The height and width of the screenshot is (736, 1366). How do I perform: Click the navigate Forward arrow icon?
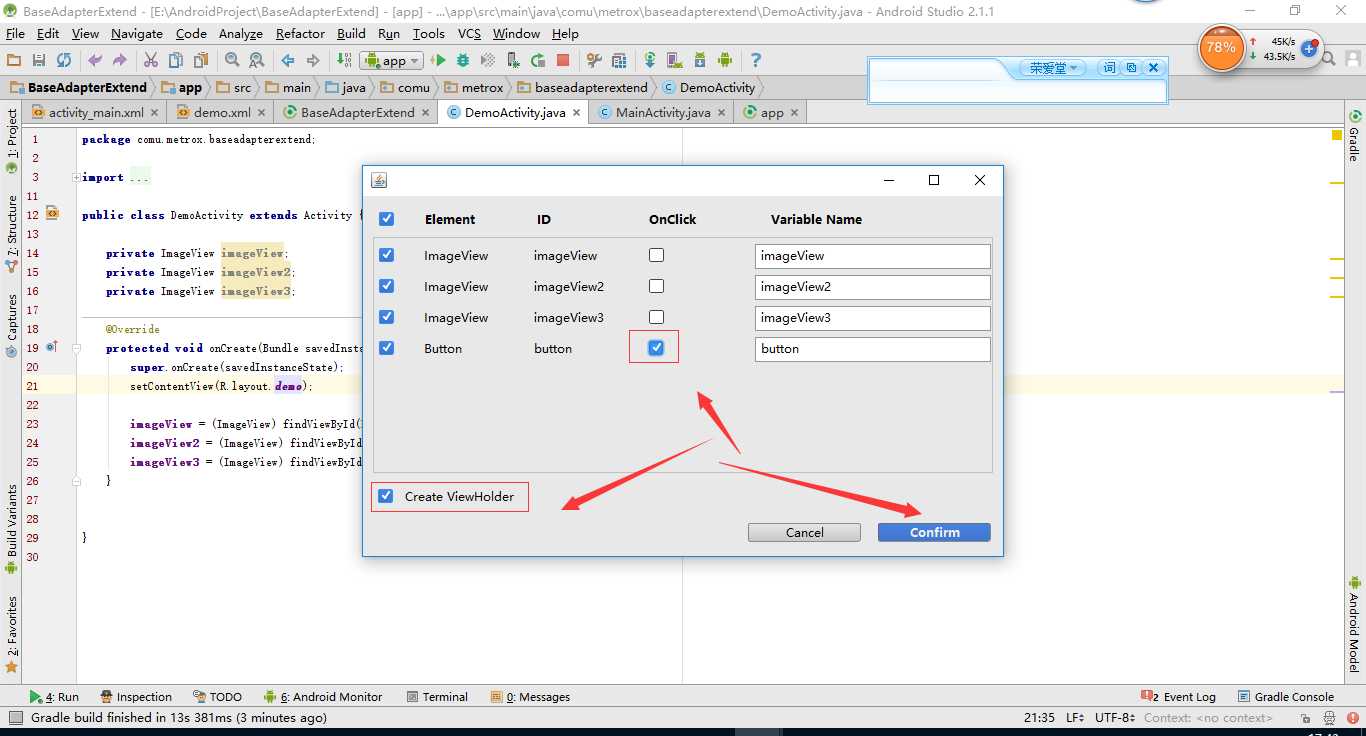313,60
